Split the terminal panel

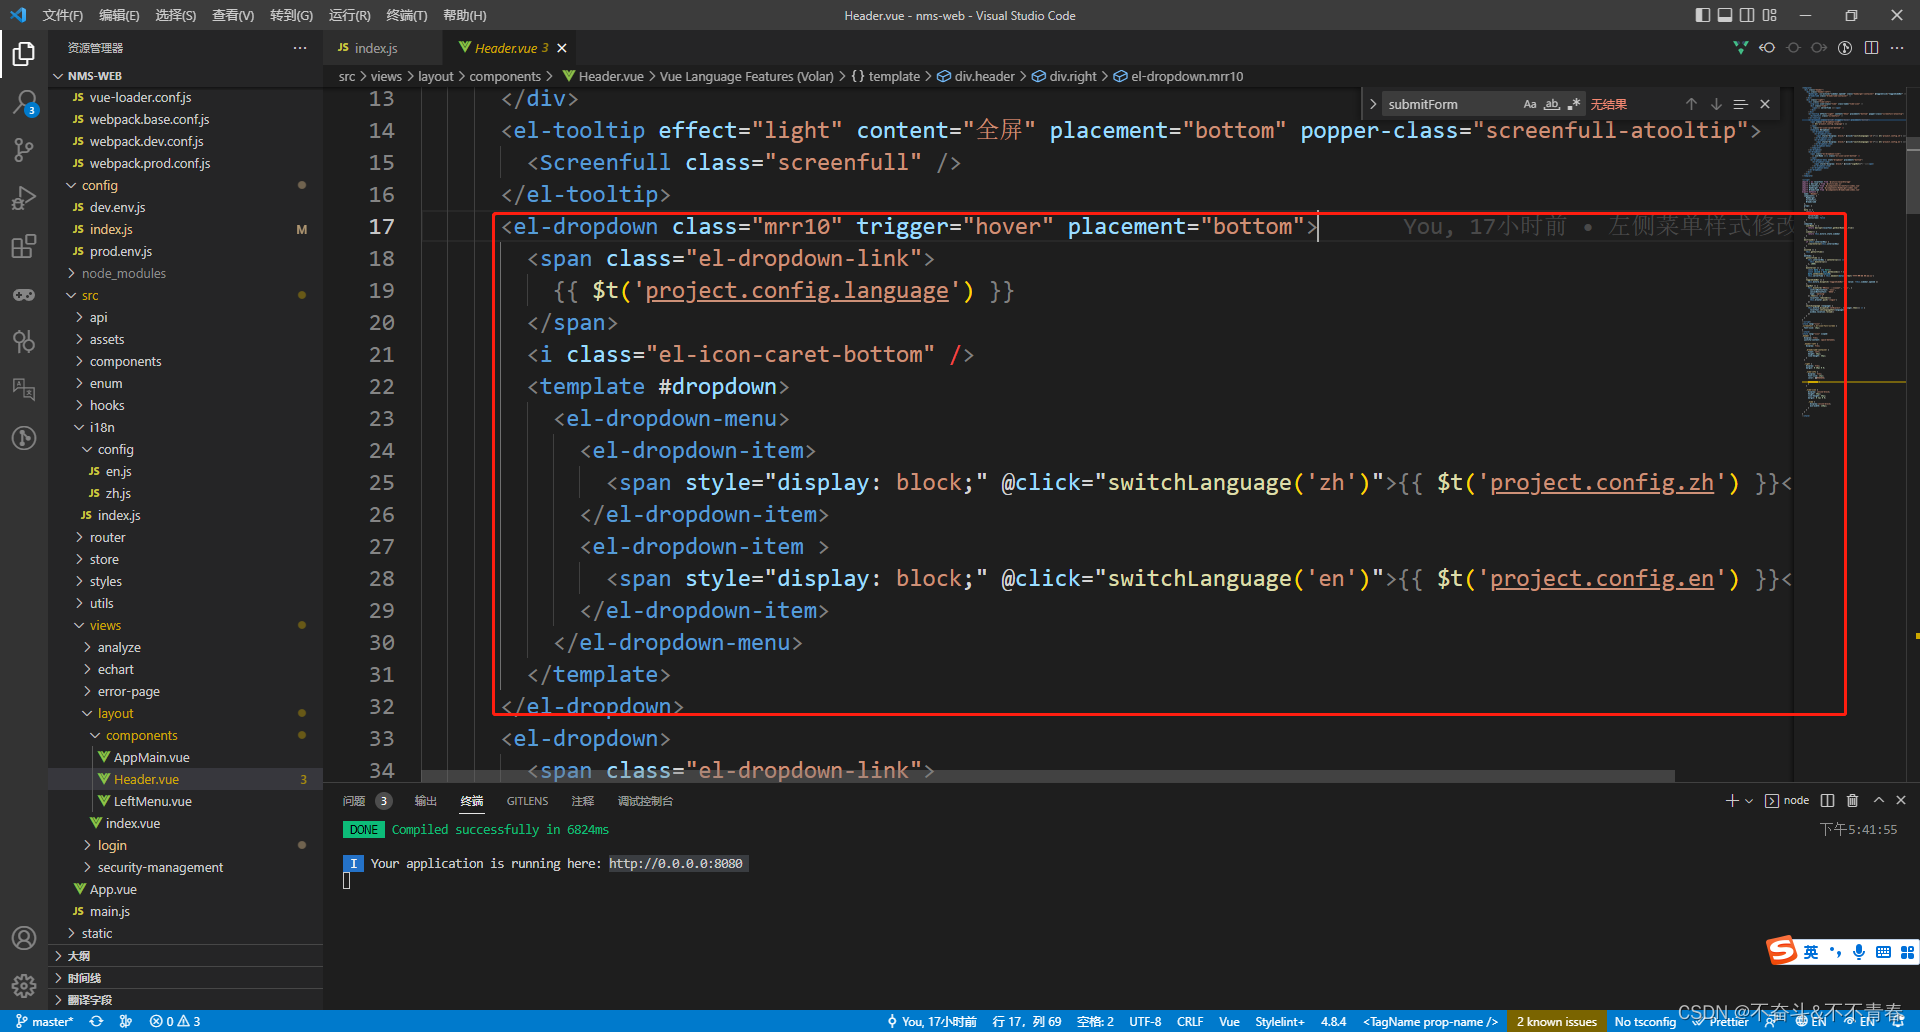click(1828, 800)
